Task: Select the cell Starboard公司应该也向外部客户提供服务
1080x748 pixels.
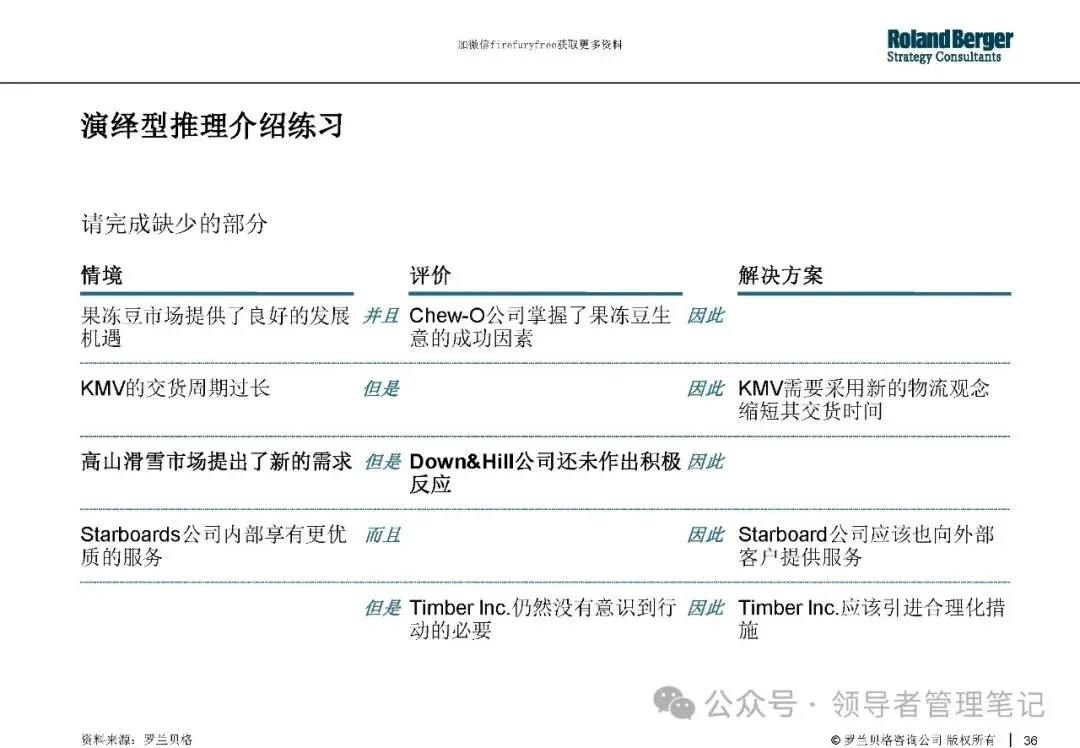Action: (x=866, y=546)
